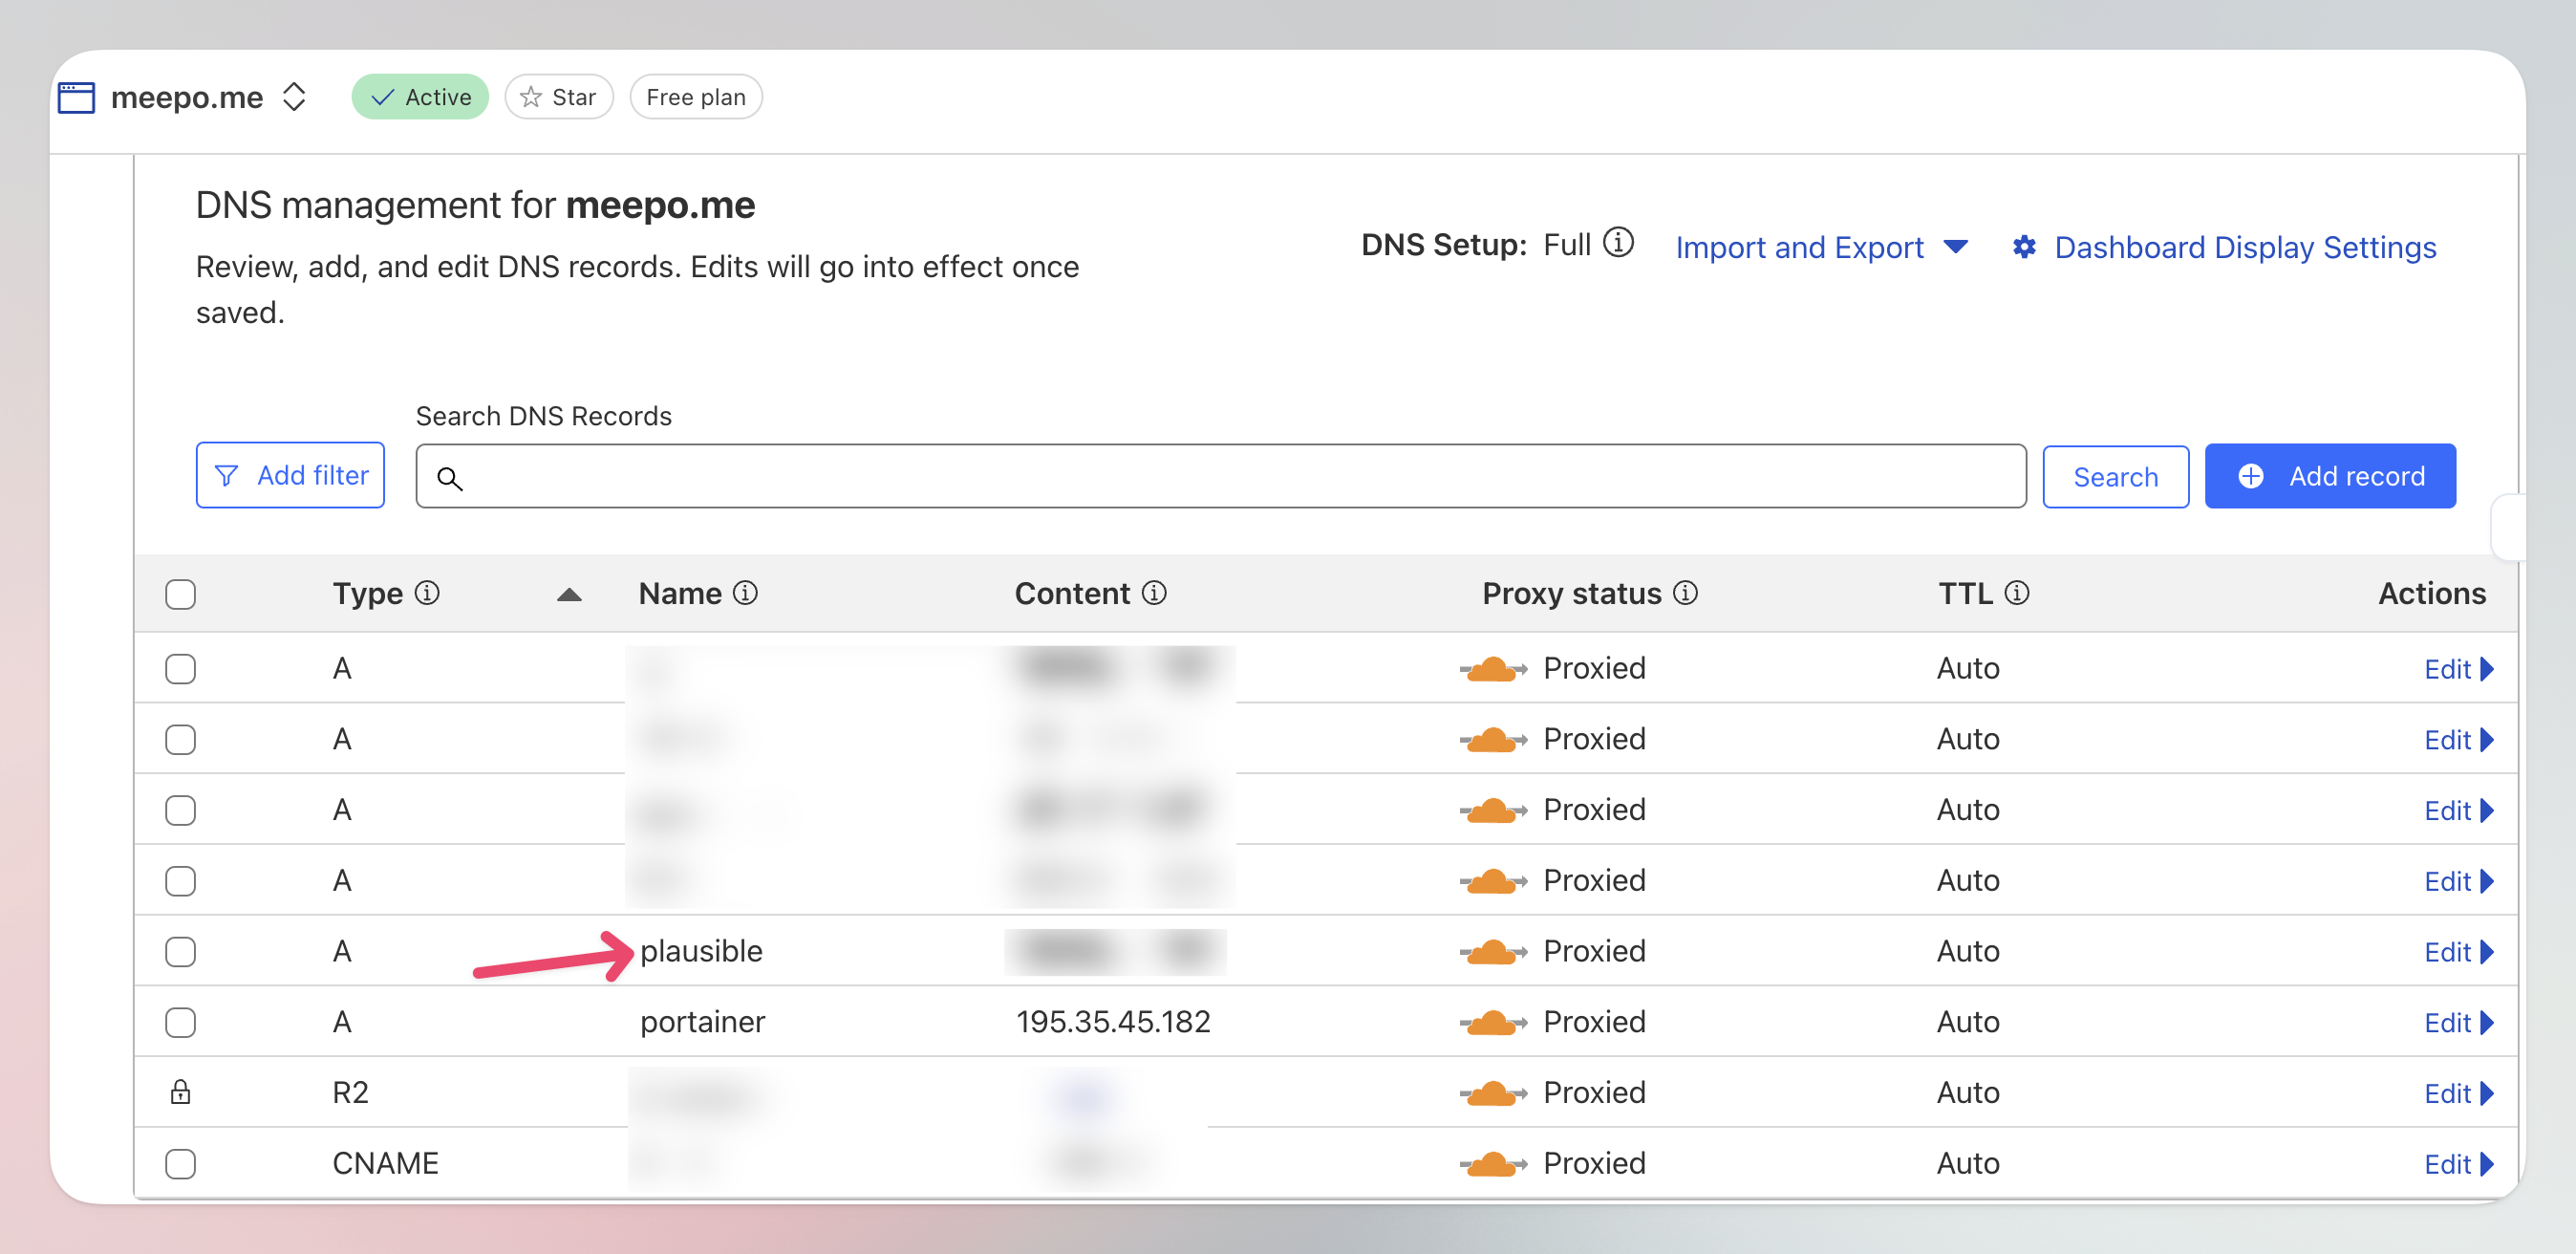Screen dimensions: 2576x1254
Task: Sort records by Type using arrow
Action: tap(569, 595)
